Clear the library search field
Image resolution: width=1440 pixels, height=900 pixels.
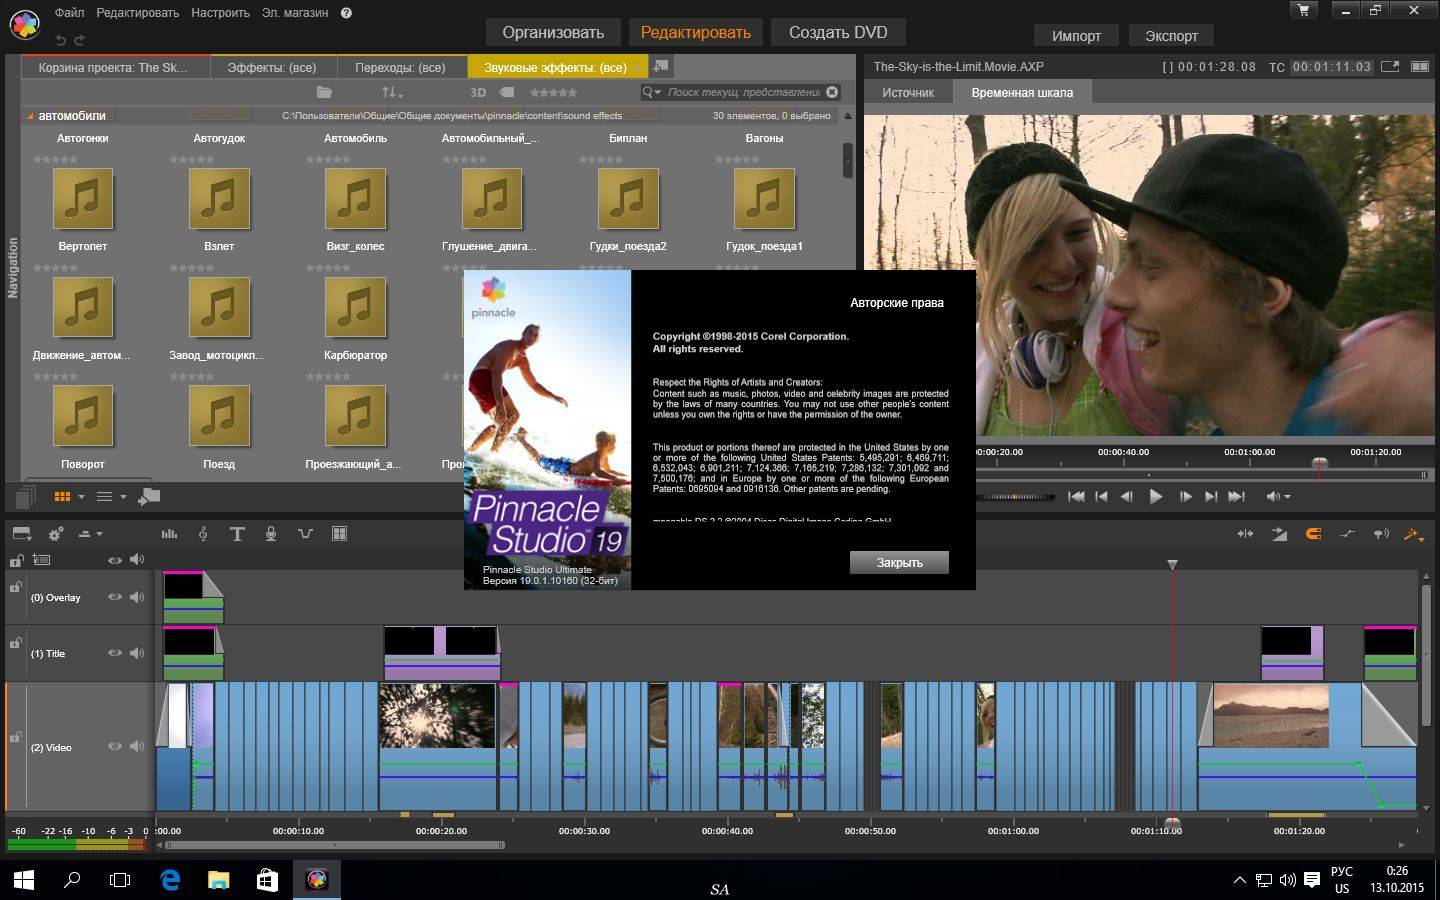pyautogui.click(x=832, y=92)
